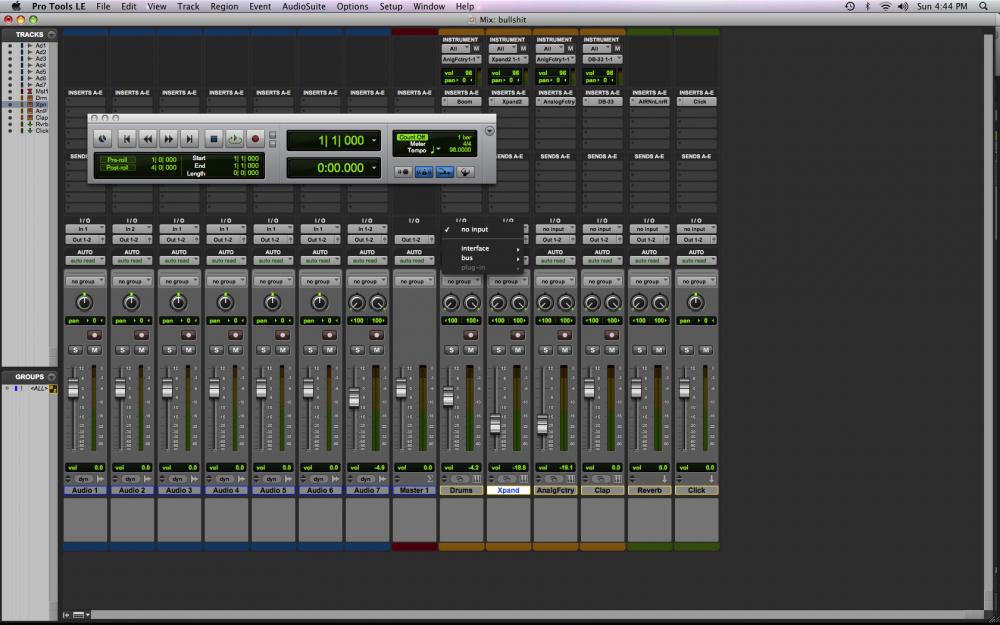Open the Wi-Fi status menu
Screen dimensions: 1000x625
[x=885, y=6]
